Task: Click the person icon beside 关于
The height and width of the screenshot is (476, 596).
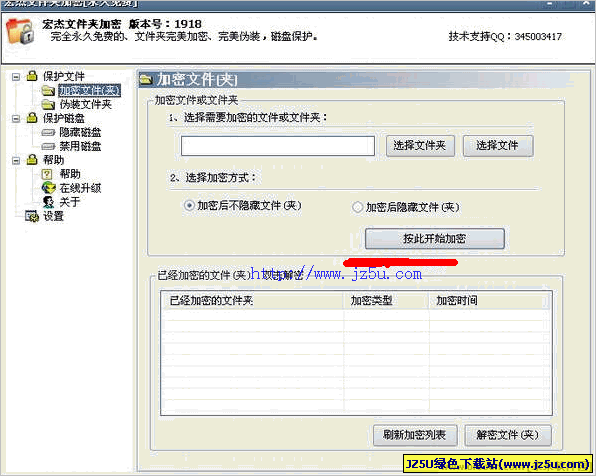Action: tap(48, 202)
